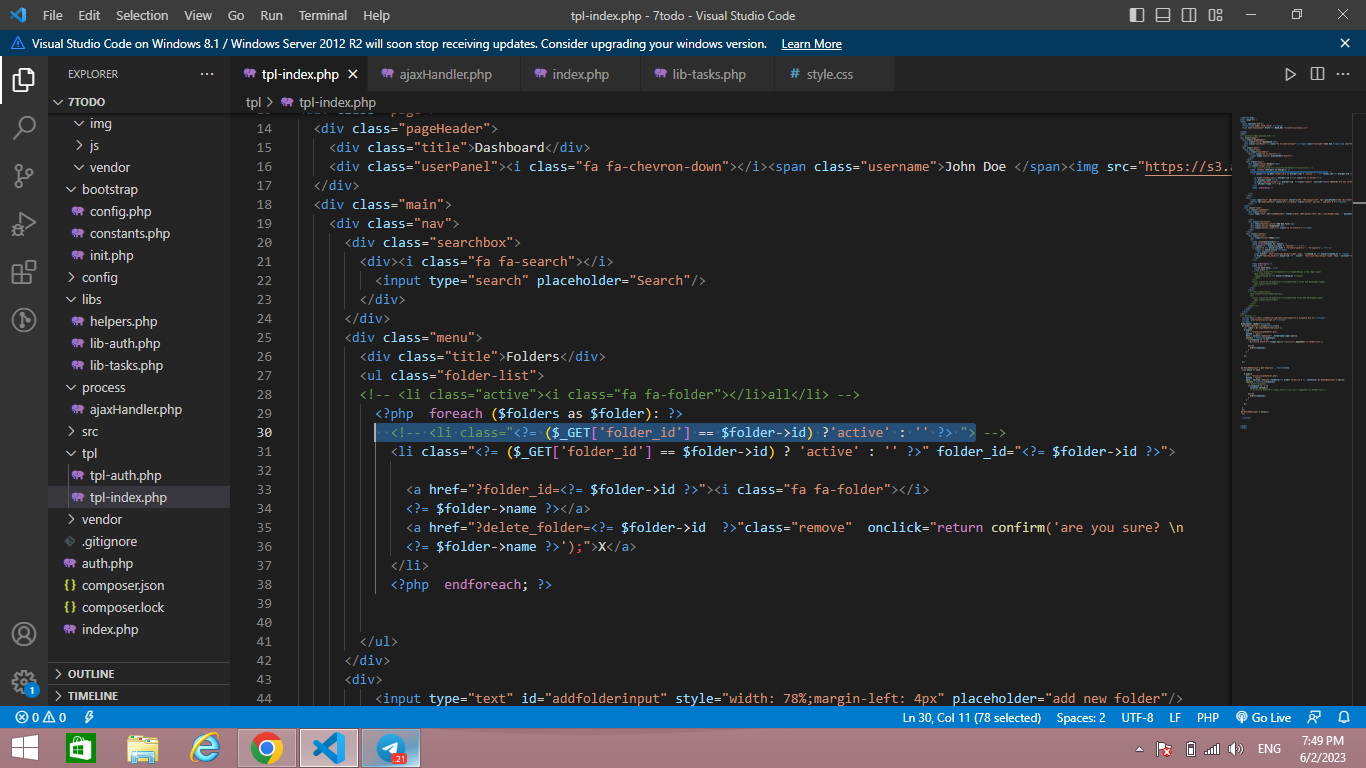This screenshot has width=1366, height=768.
Task: Change indentation via Spaces: 2
Action: pyautogui.click(x=1081, y=717)
